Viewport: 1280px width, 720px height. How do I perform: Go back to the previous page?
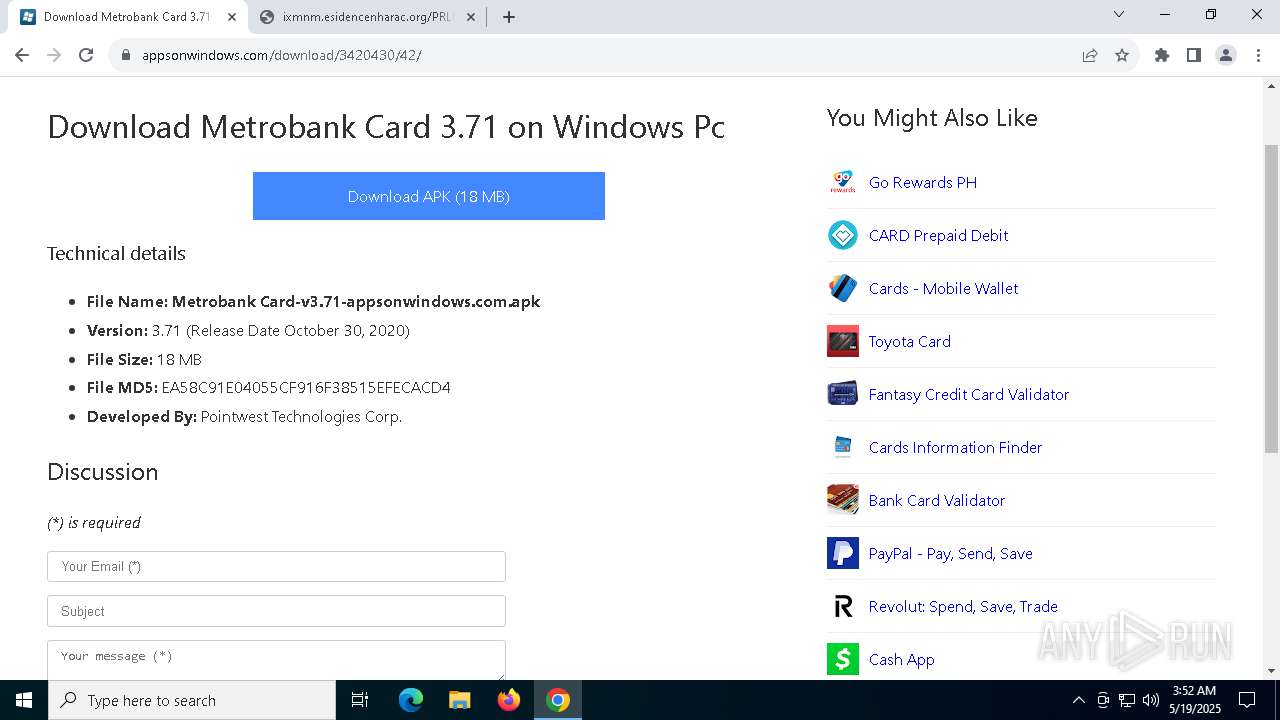click(22, 55)
